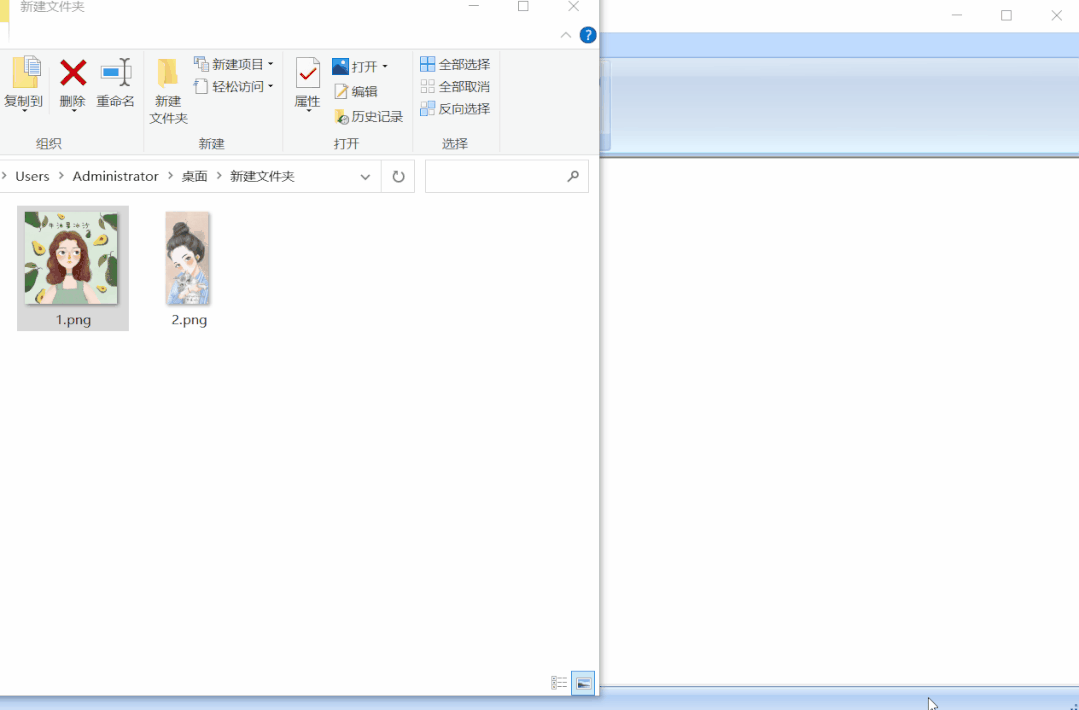Click Administrator in the address path

(x=115, y=176)
